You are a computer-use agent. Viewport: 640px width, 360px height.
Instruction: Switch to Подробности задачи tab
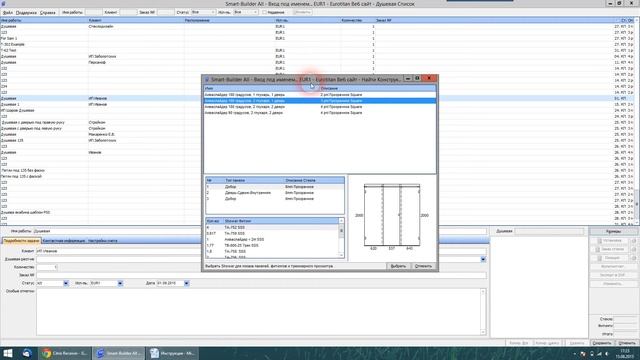pos(21,241)
